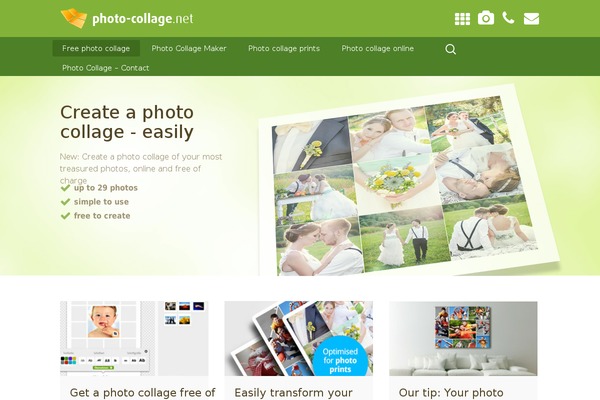The width and height of the screenshot is (600, 400).
Task: Click the checkmark beside up to 29 photos
Action: click(x=65, y=188)
